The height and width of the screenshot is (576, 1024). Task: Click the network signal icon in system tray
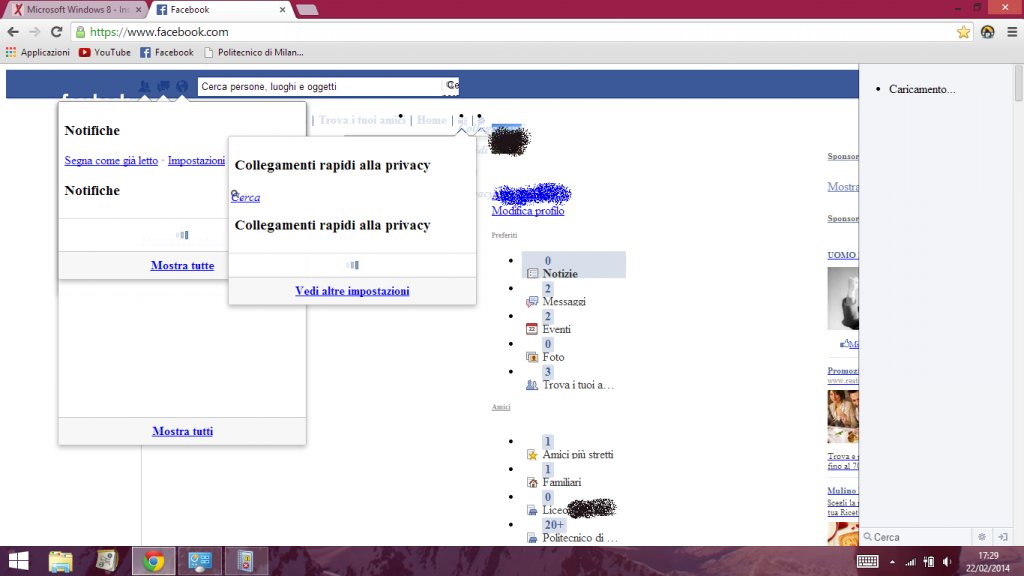click(910, 562)
